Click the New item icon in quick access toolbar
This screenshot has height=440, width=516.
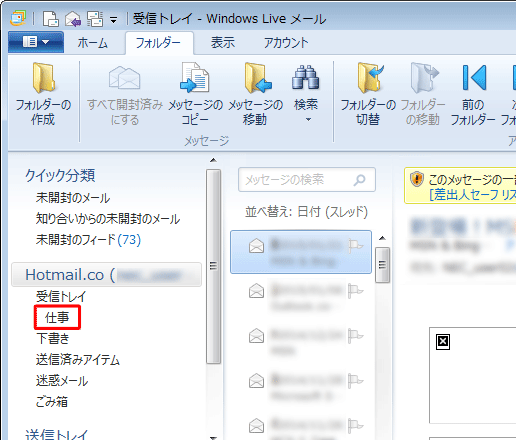click(x=51, y=19)
